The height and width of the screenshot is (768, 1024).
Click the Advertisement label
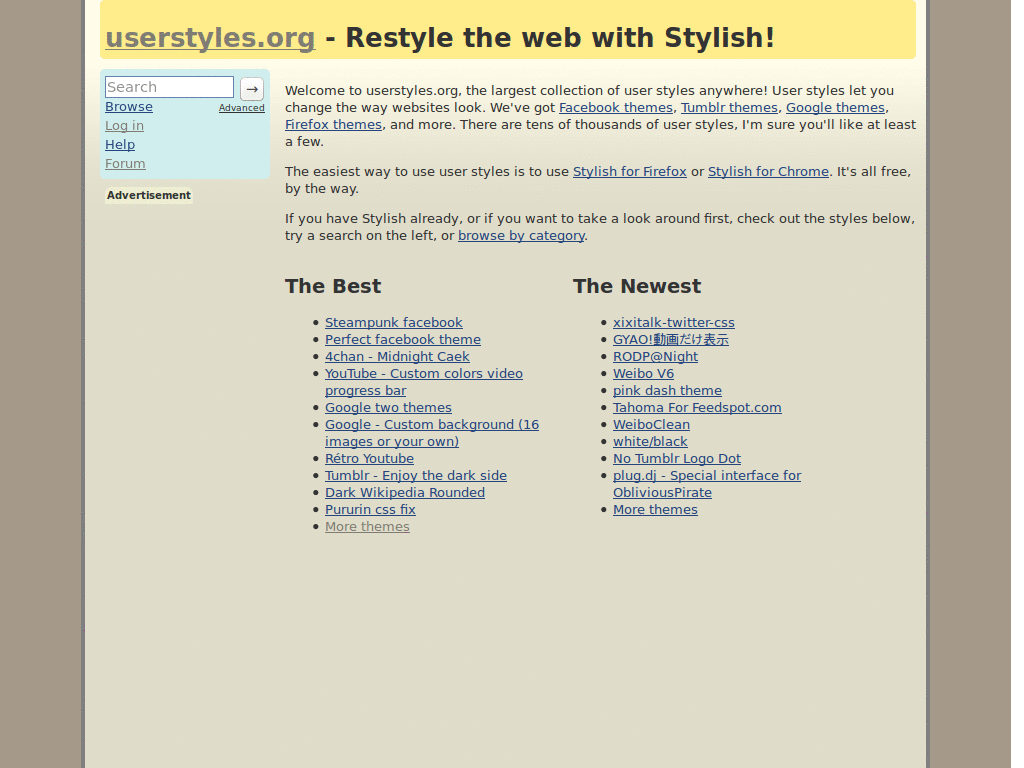click(149, 195)
